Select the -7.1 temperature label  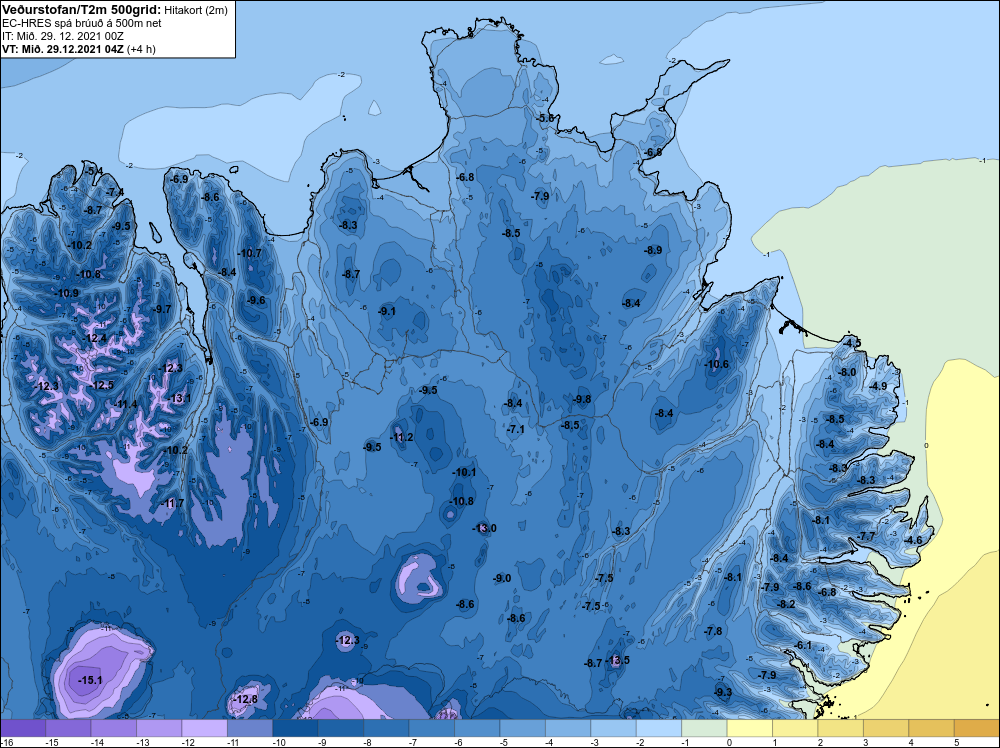pyautogui.click(x=515, y=429)
